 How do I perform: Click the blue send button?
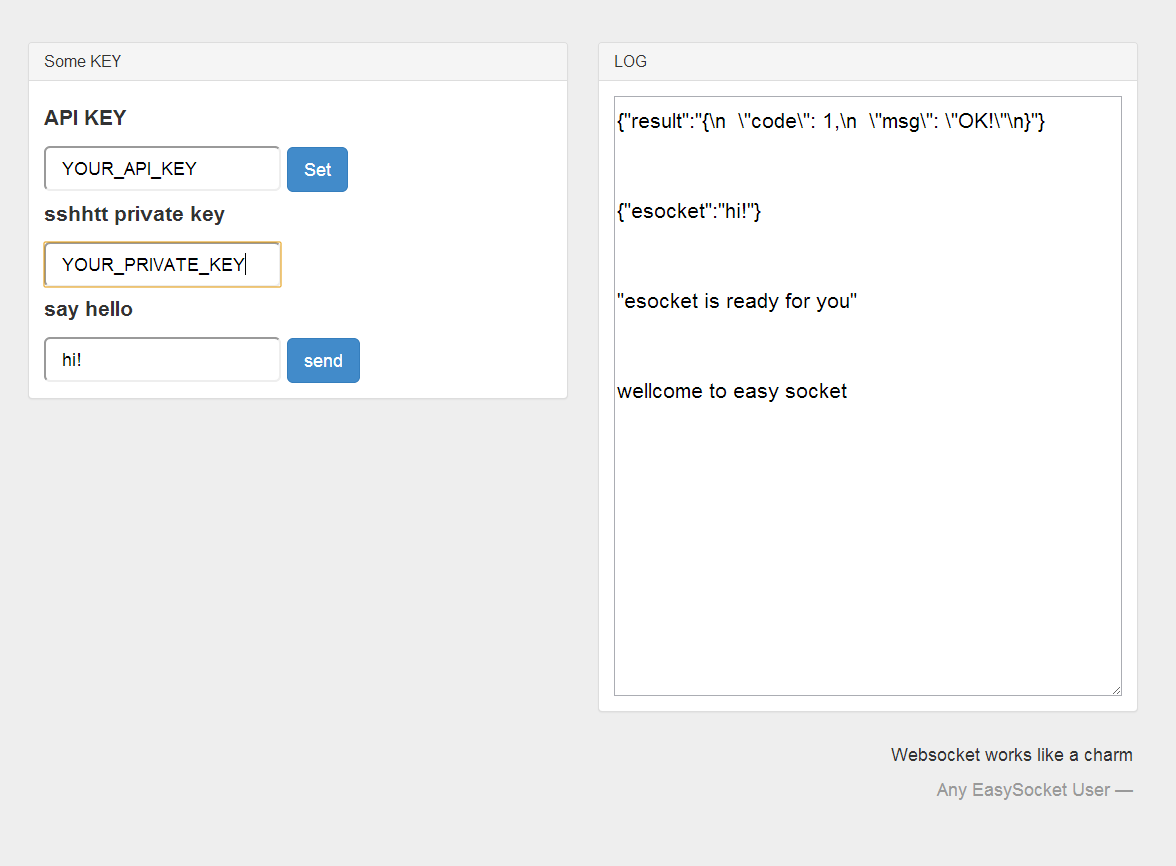pyautogui.click(x=323, y=361)
